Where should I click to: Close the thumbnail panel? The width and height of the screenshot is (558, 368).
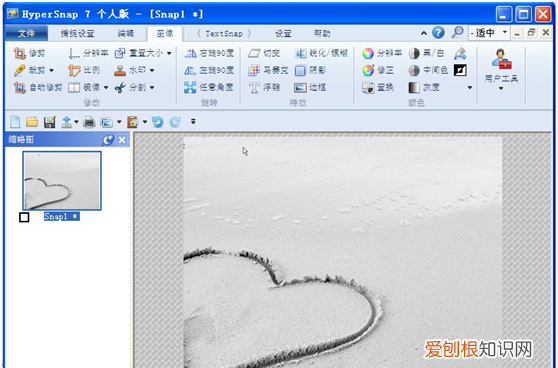point(122,140)
